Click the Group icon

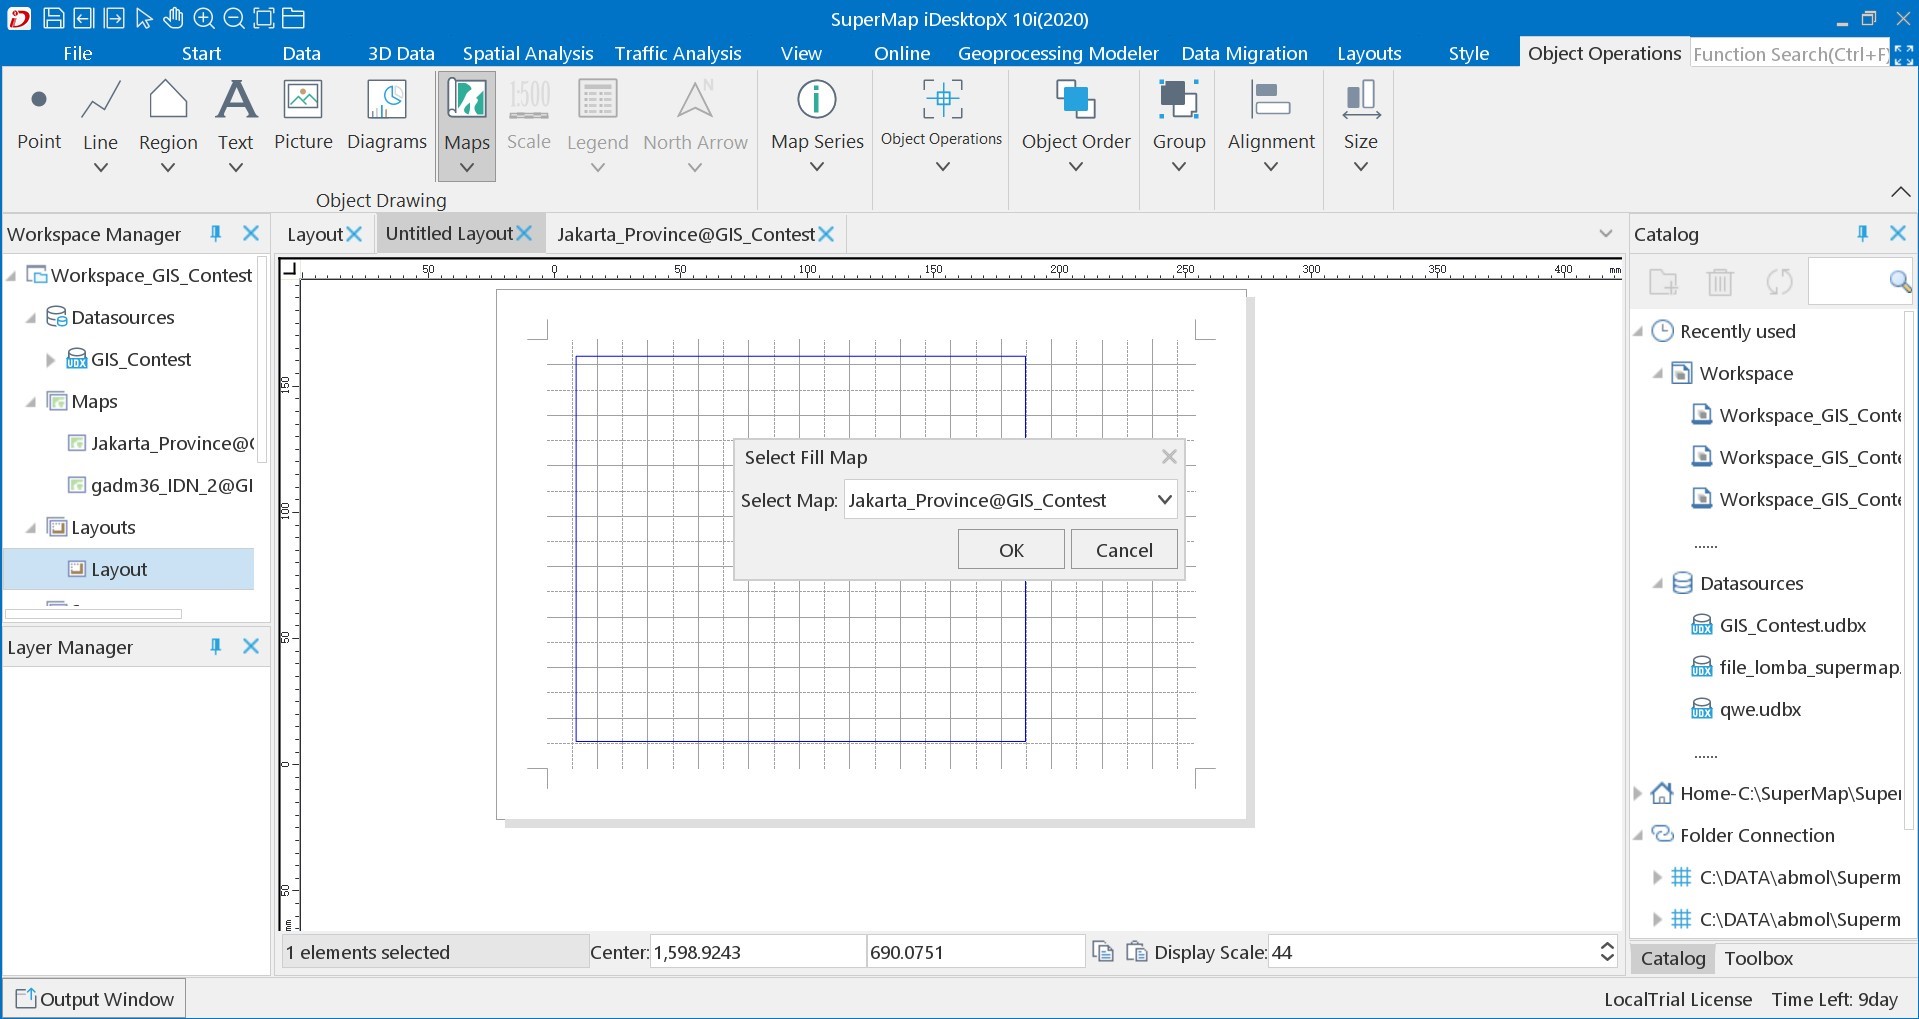coord(1179,99)
